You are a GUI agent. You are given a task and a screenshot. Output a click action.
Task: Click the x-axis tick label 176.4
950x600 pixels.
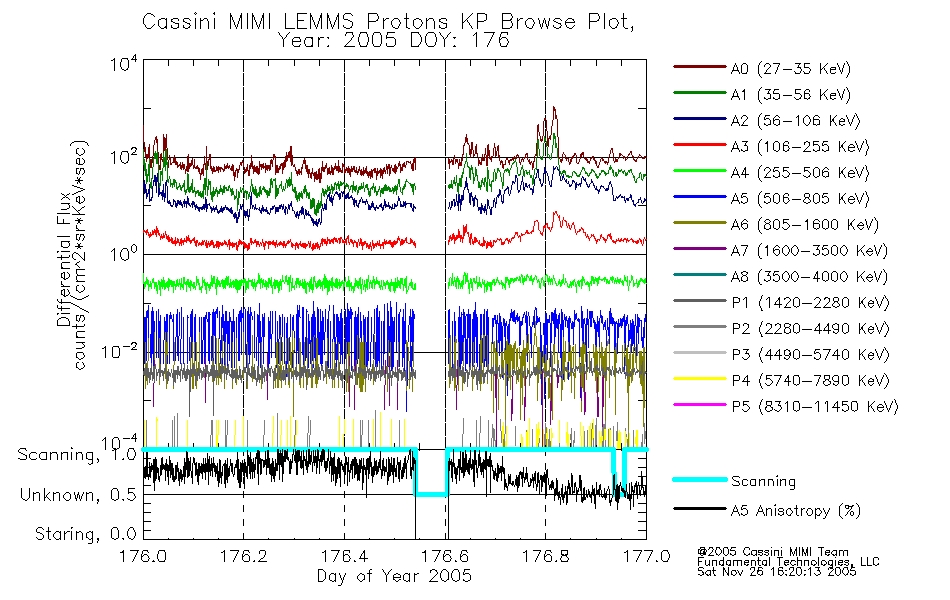pos(344,556)
